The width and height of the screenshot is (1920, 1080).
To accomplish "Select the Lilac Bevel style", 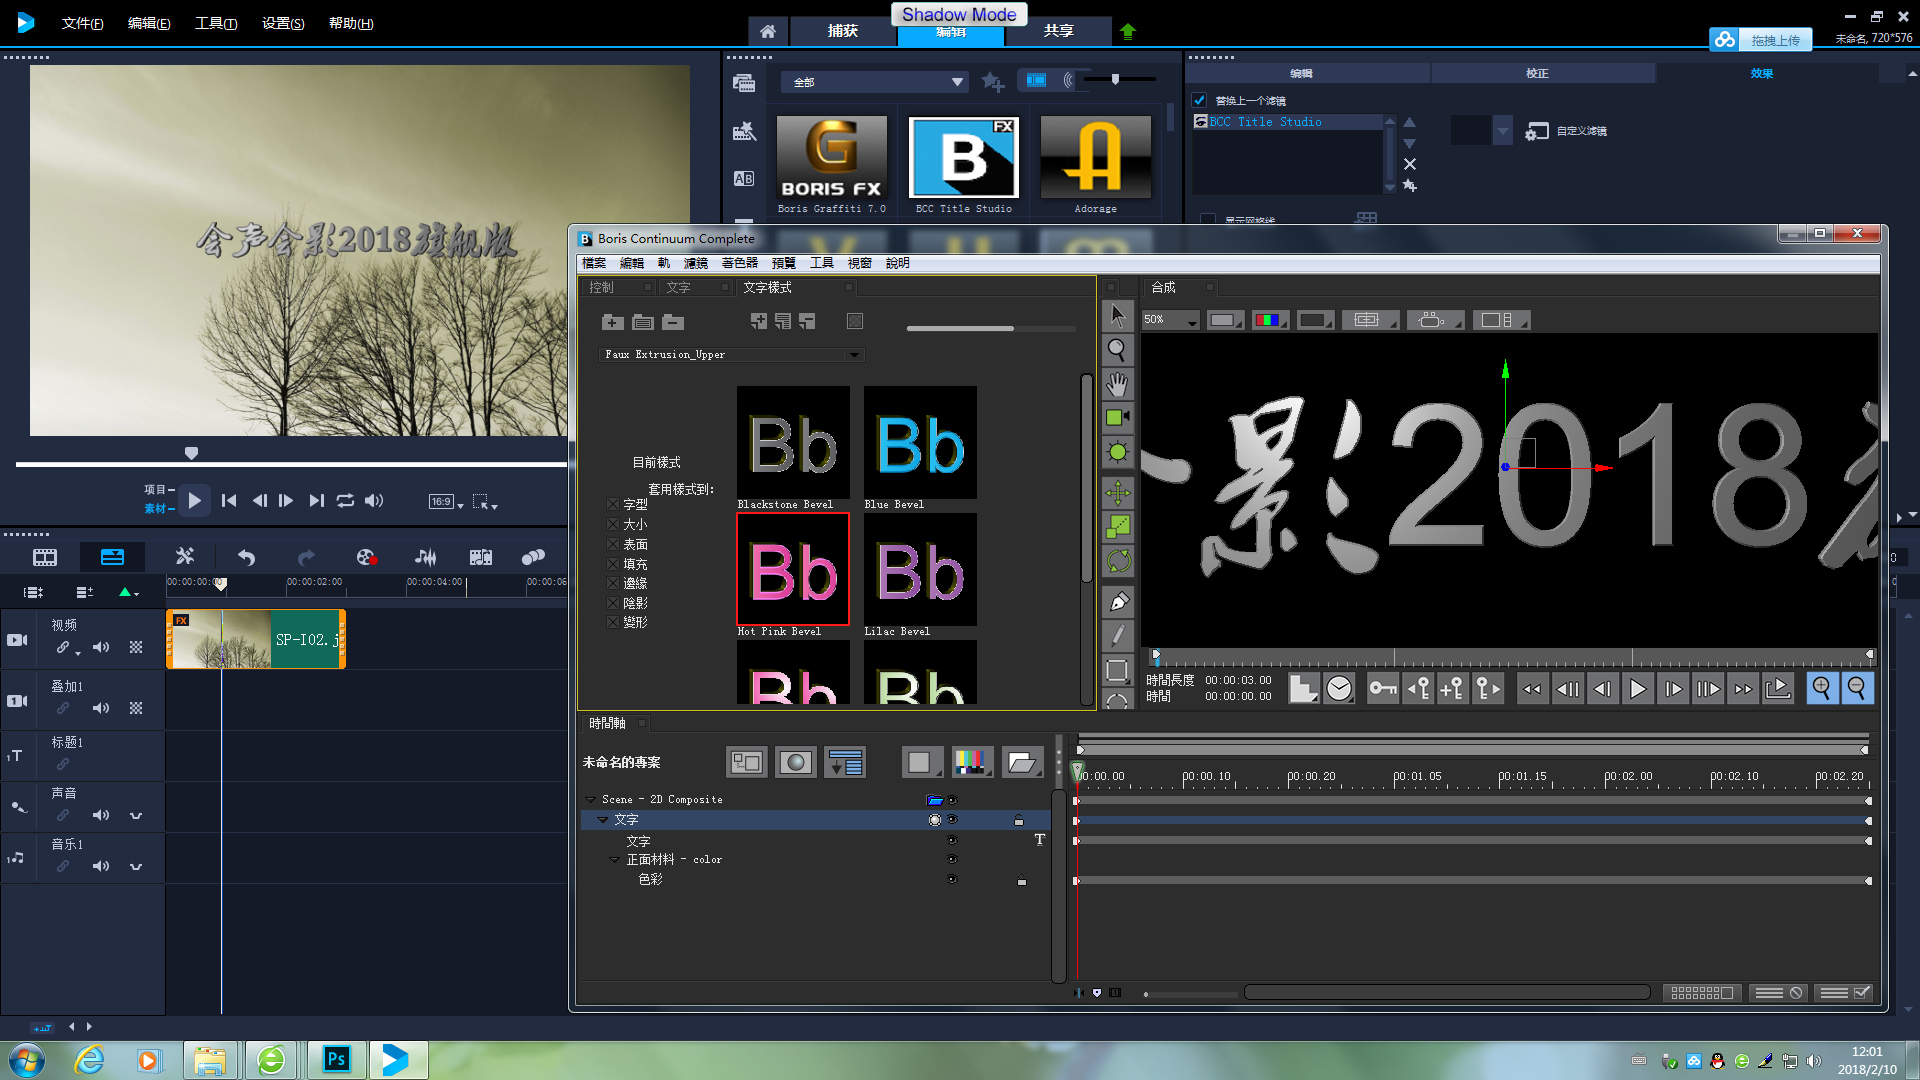I will (x=920, y=569).
